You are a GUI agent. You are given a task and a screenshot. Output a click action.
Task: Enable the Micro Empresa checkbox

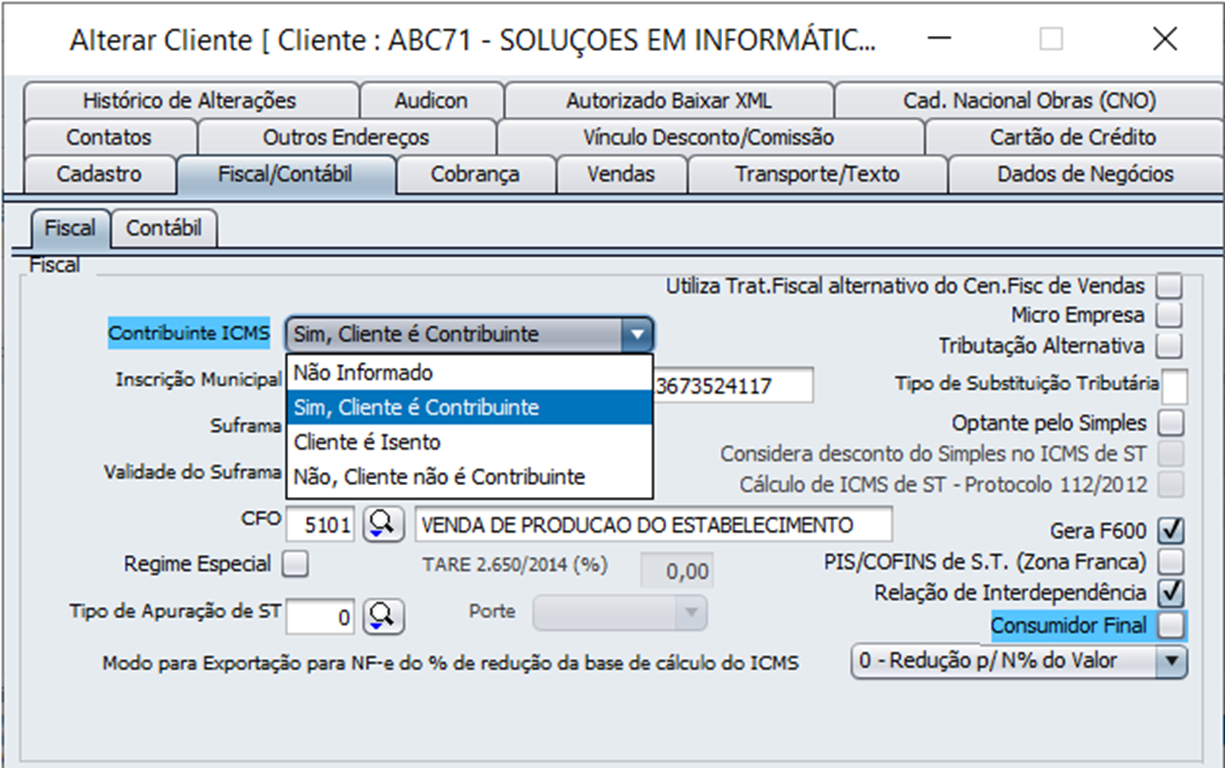click(1169, 315)
